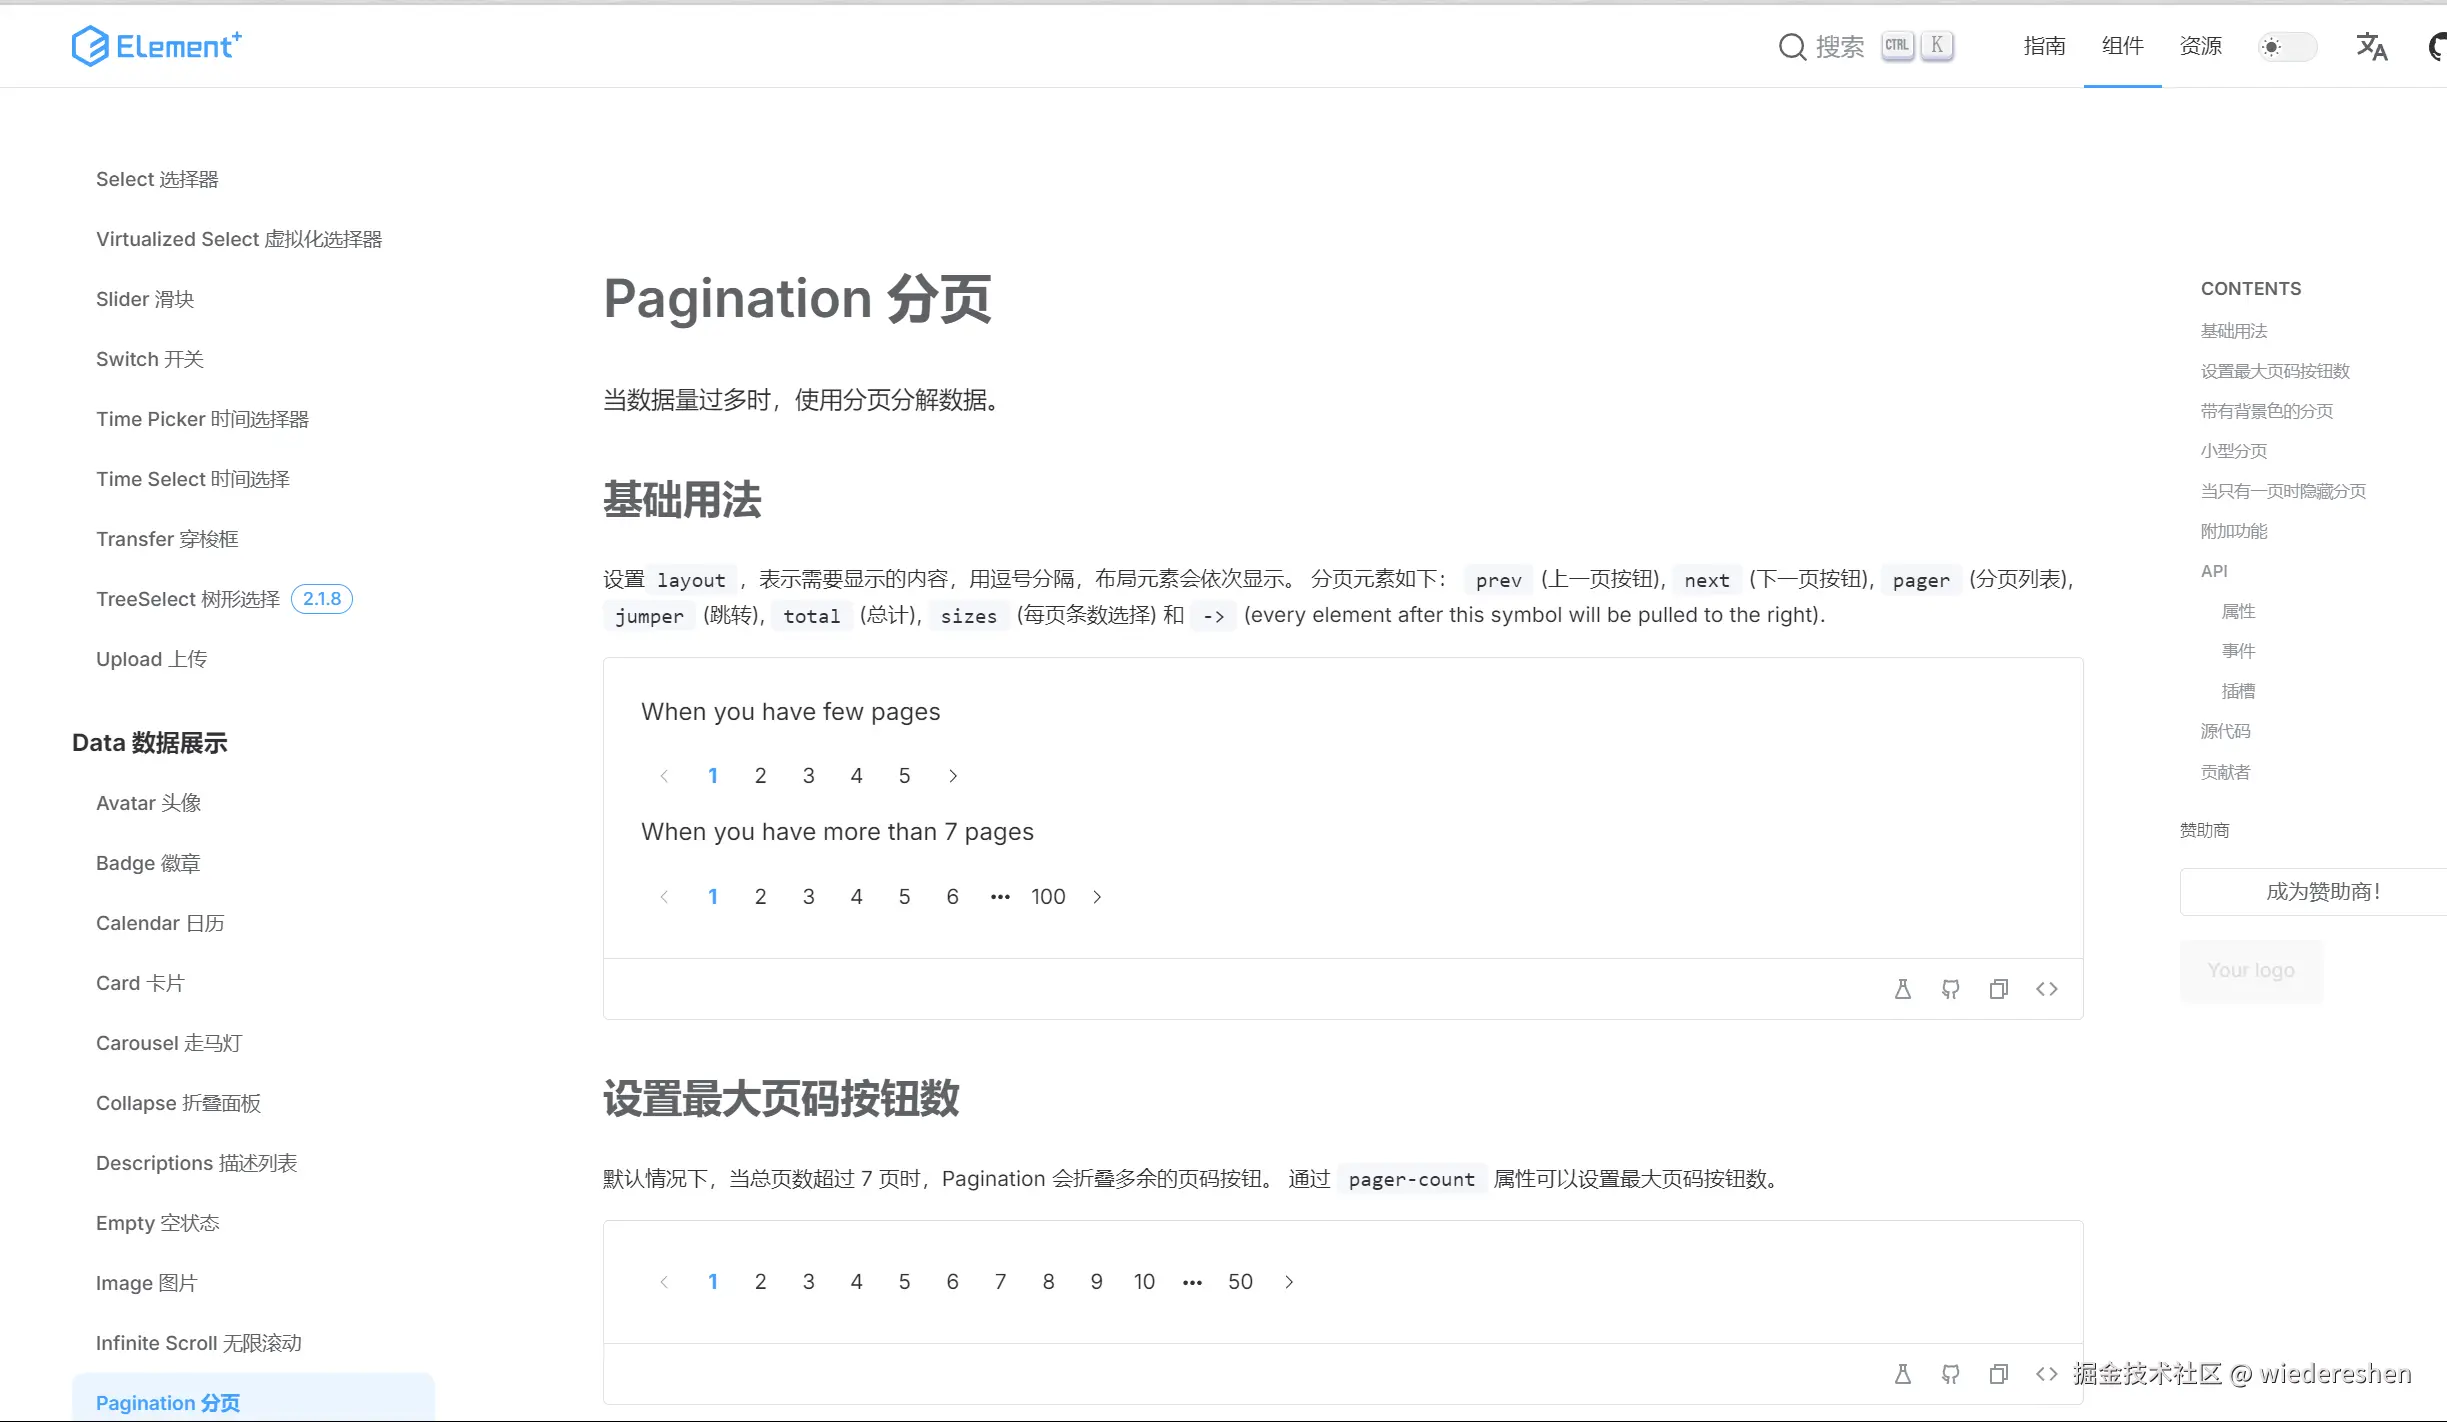Screen dimensions: 2447x1422
Task: Select page 3 in the basic pagination demo
Action: [x=808, y=775]
